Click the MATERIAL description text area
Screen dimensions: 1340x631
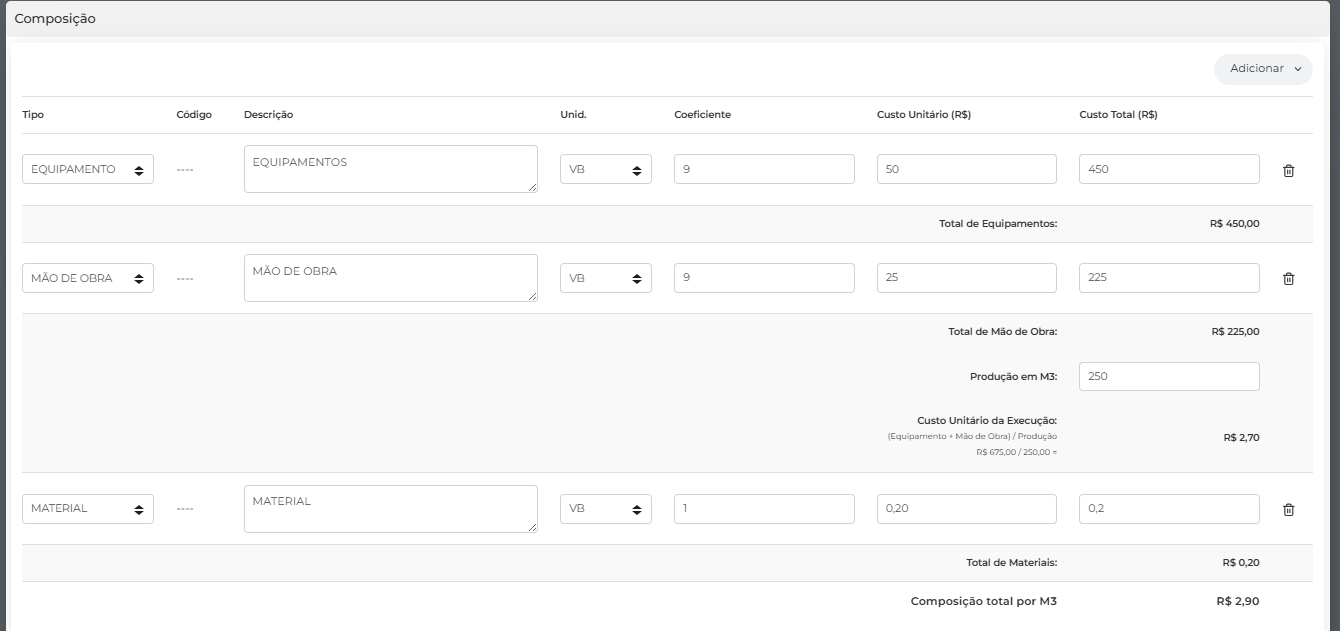(x=390, y=508)
